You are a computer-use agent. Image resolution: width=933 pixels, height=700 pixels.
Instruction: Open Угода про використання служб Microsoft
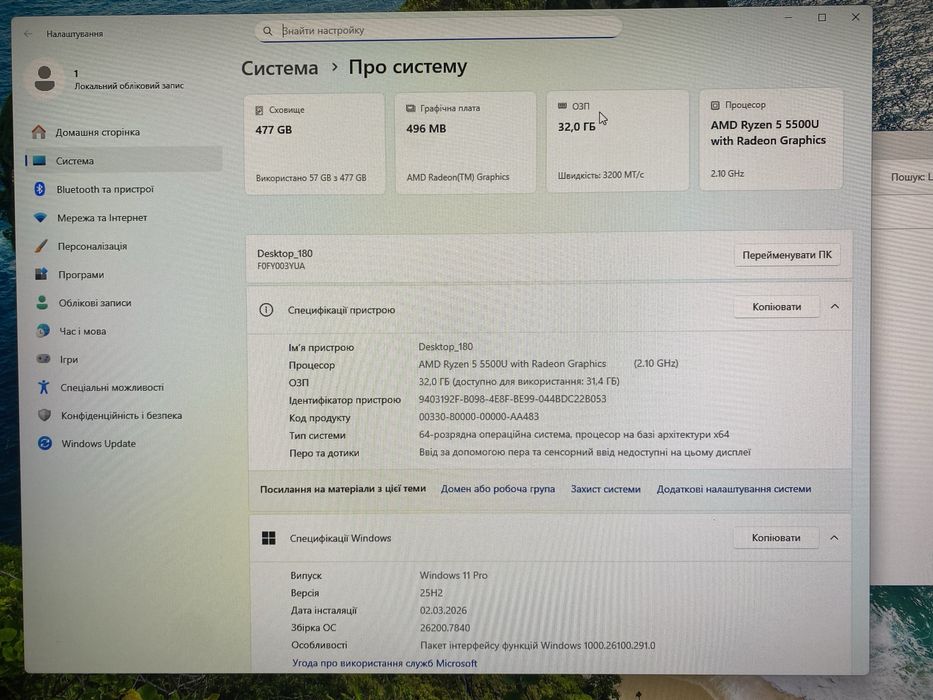384,663
